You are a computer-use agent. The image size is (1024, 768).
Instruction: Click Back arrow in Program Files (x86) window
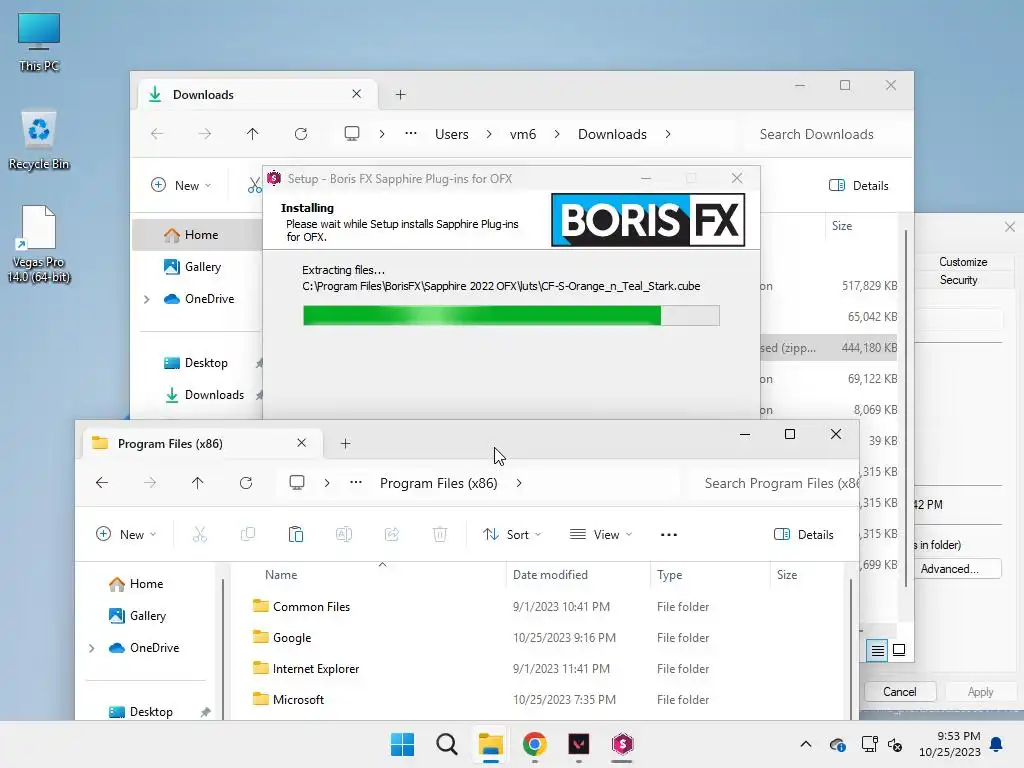(102, 483)
